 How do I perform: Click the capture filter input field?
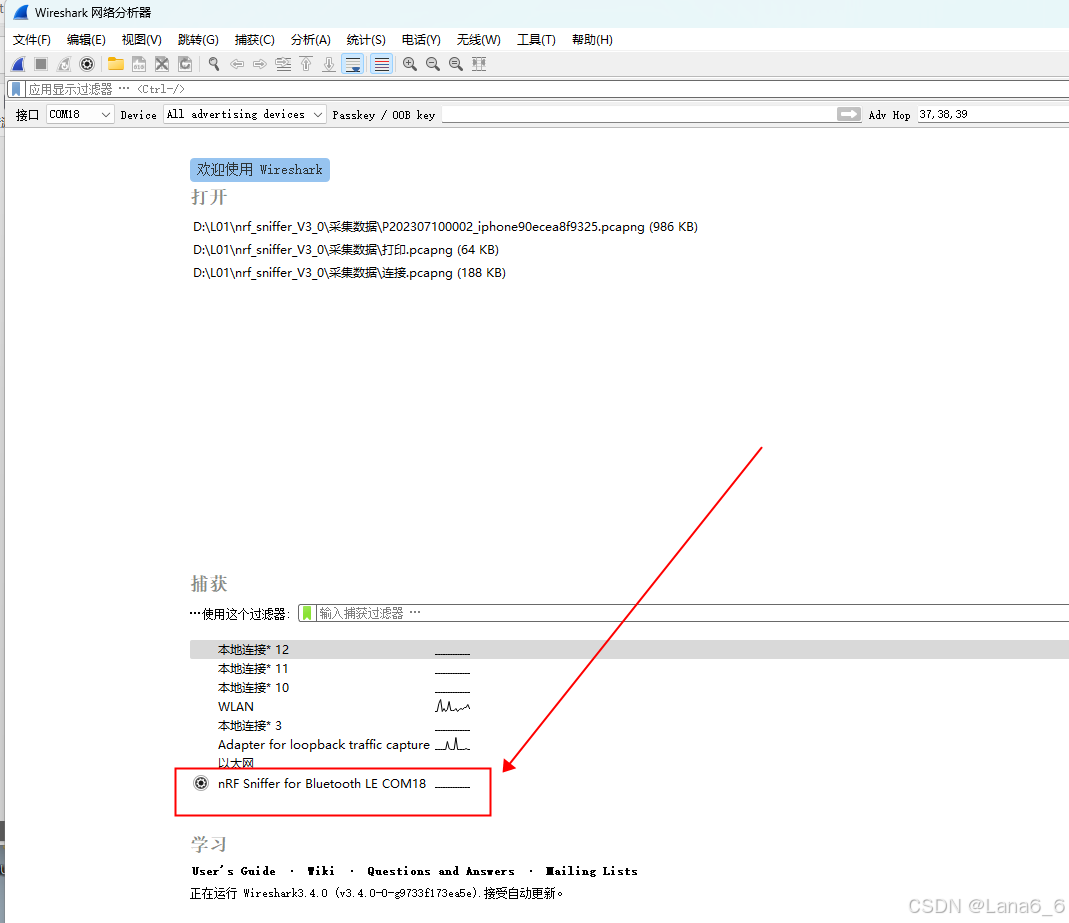[x=692, y=613]
